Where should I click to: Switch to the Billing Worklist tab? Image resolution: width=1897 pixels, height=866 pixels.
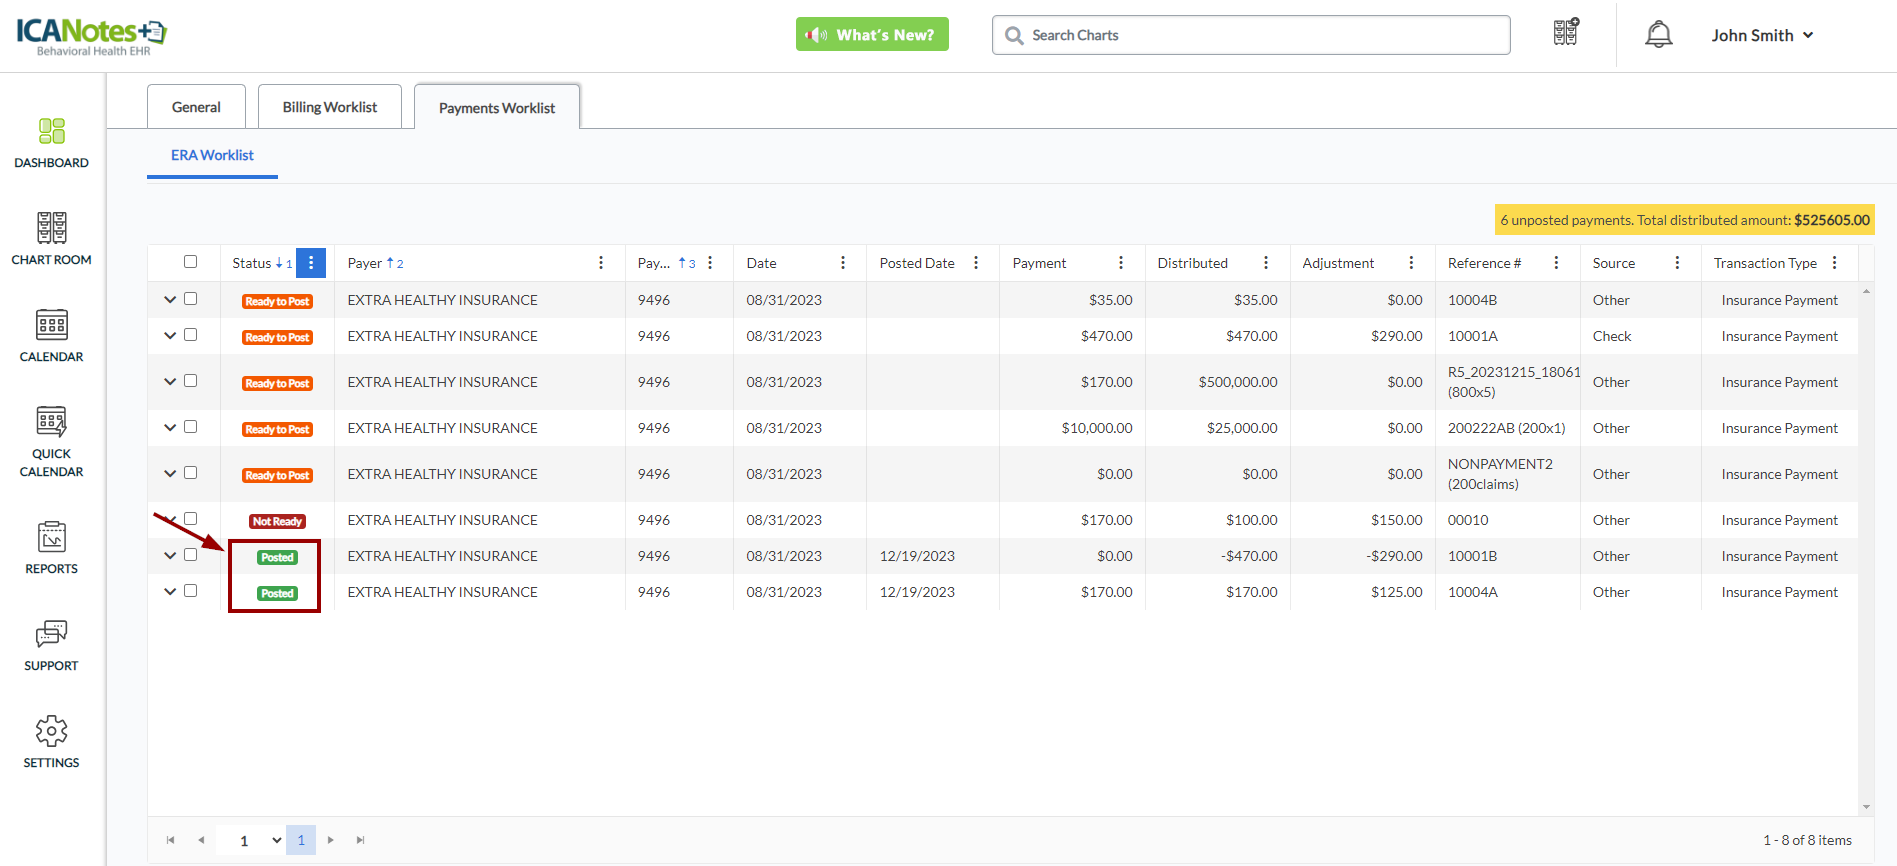coord(330,107)
